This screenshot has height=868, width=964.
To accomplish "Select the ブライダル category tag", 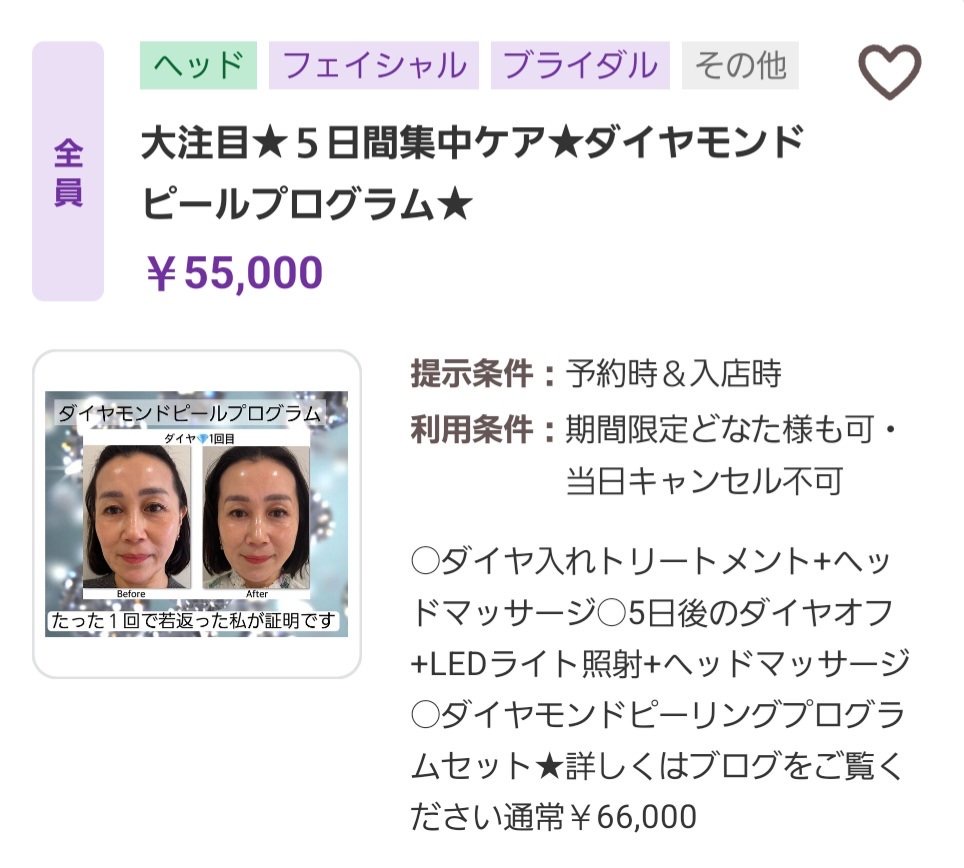I will [580, 65].
